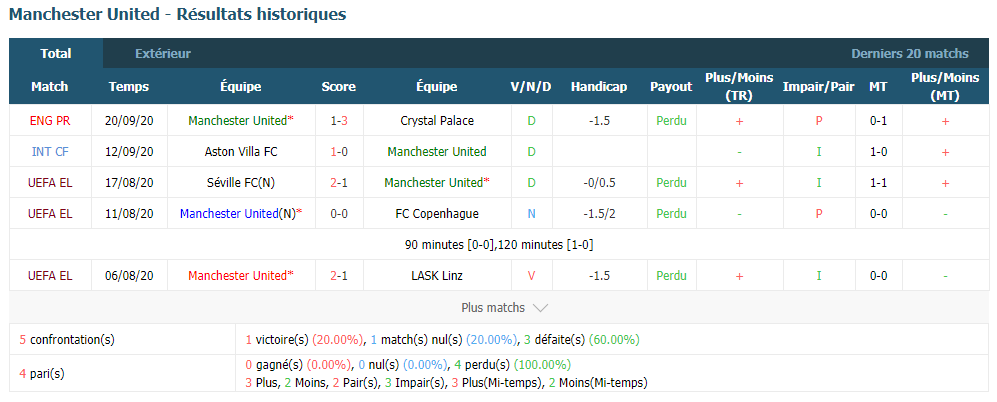997x402 pixels.
Task: Open the Derniers 20 matchs selector
Action: click(910, 54)
